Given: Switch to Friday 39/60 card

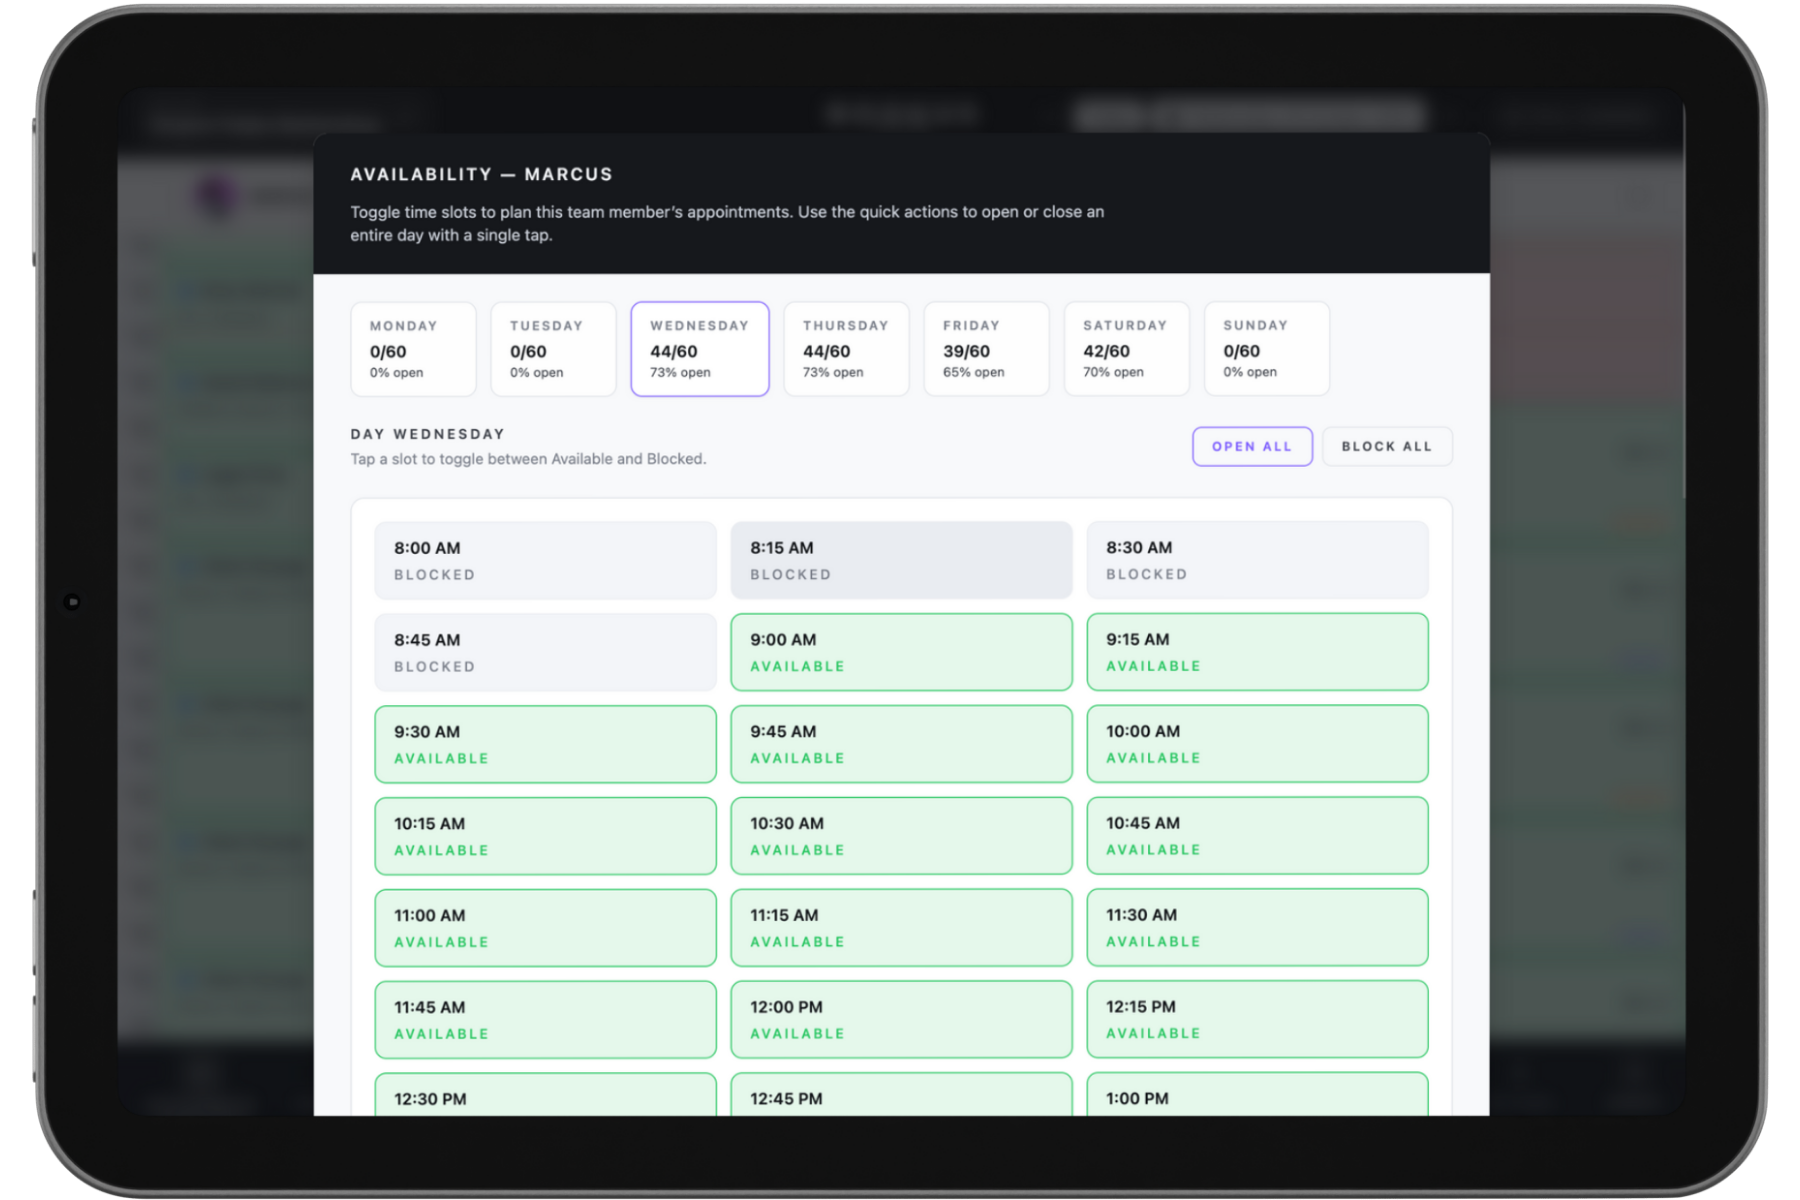Looking at the screenshot, I should [x=986, y=349].
